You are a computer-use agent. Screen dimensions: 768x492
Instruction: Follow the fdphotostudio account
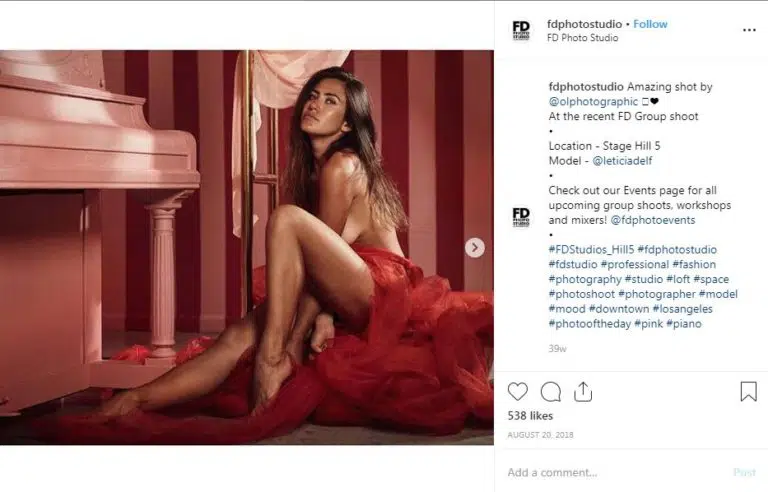[650, 24]
